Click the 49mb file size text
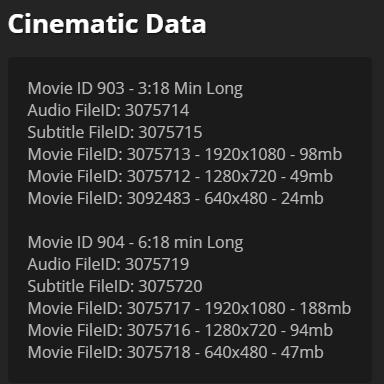 point(311,176)
